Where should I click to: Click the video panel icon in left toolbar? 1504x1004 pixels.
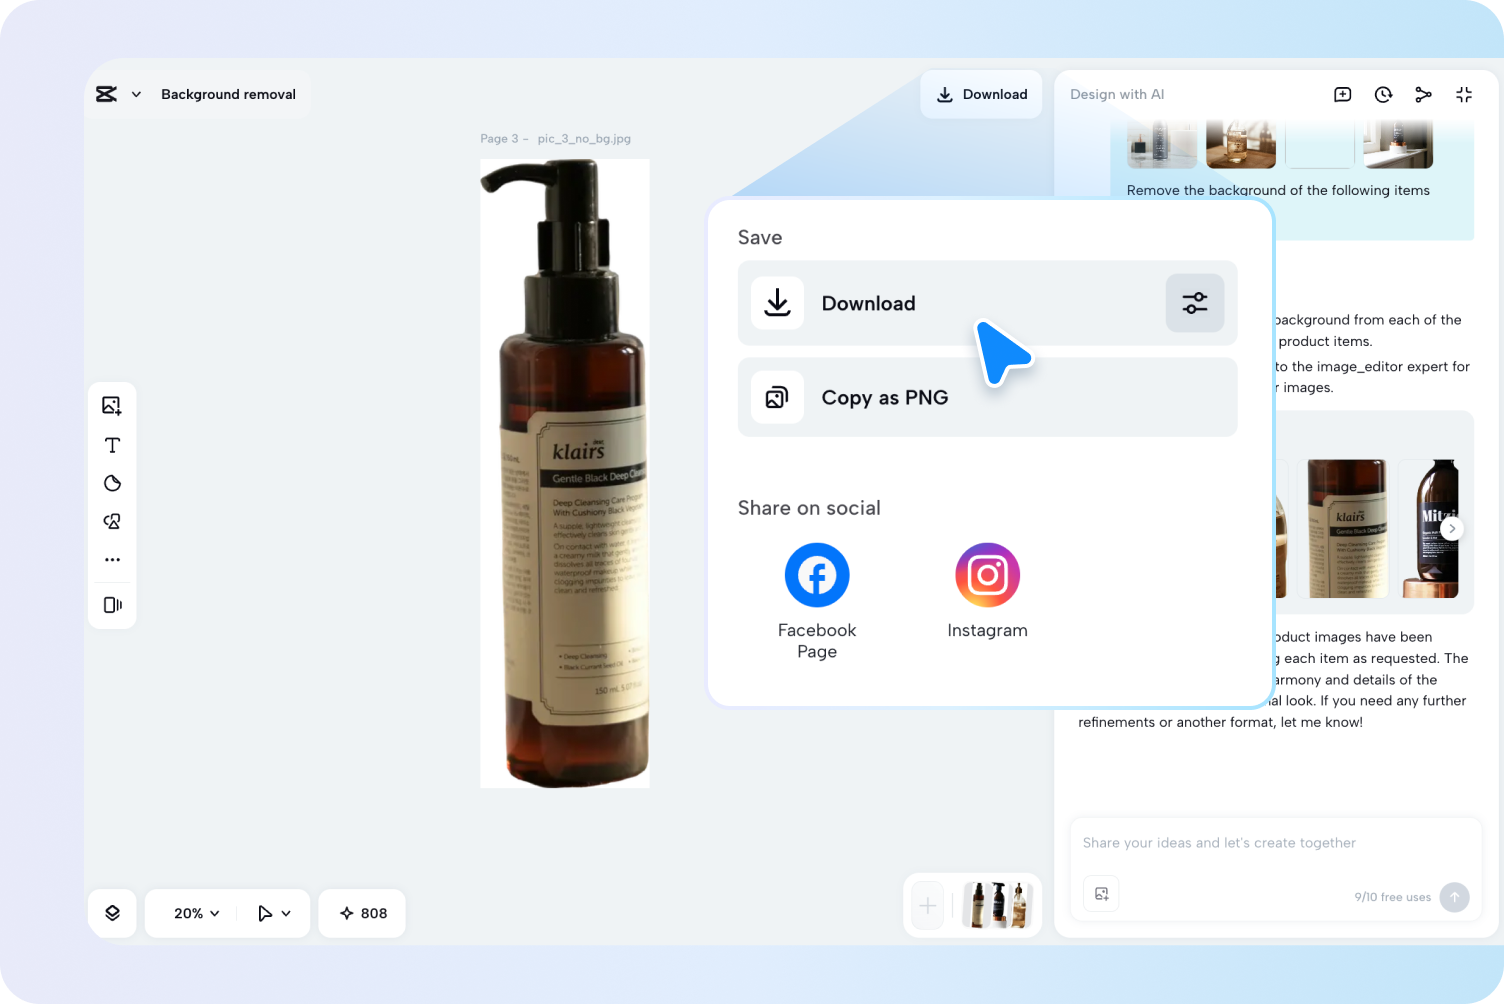112,605
